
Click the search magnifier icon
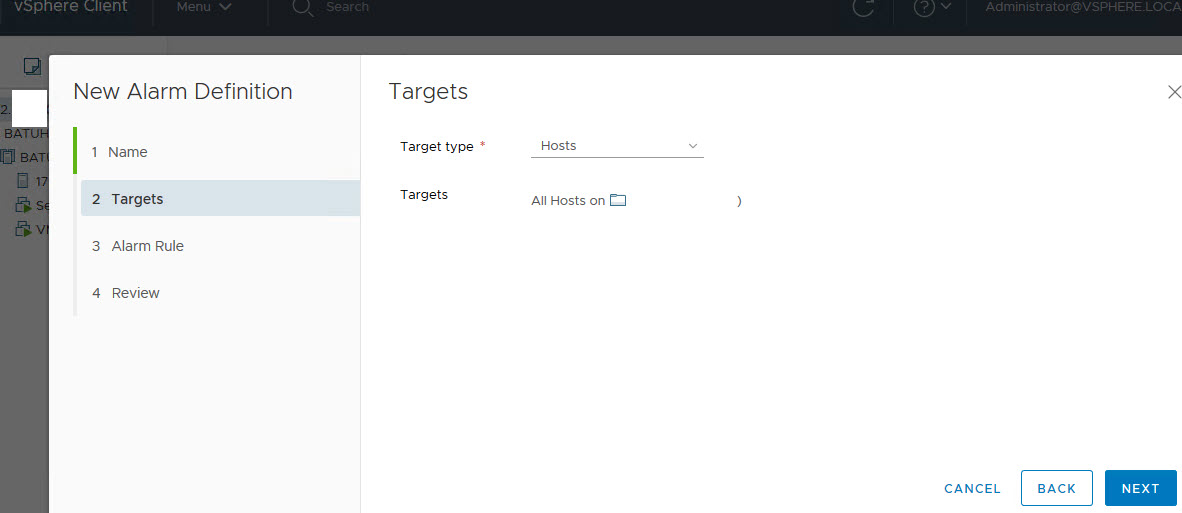(302, 7)
